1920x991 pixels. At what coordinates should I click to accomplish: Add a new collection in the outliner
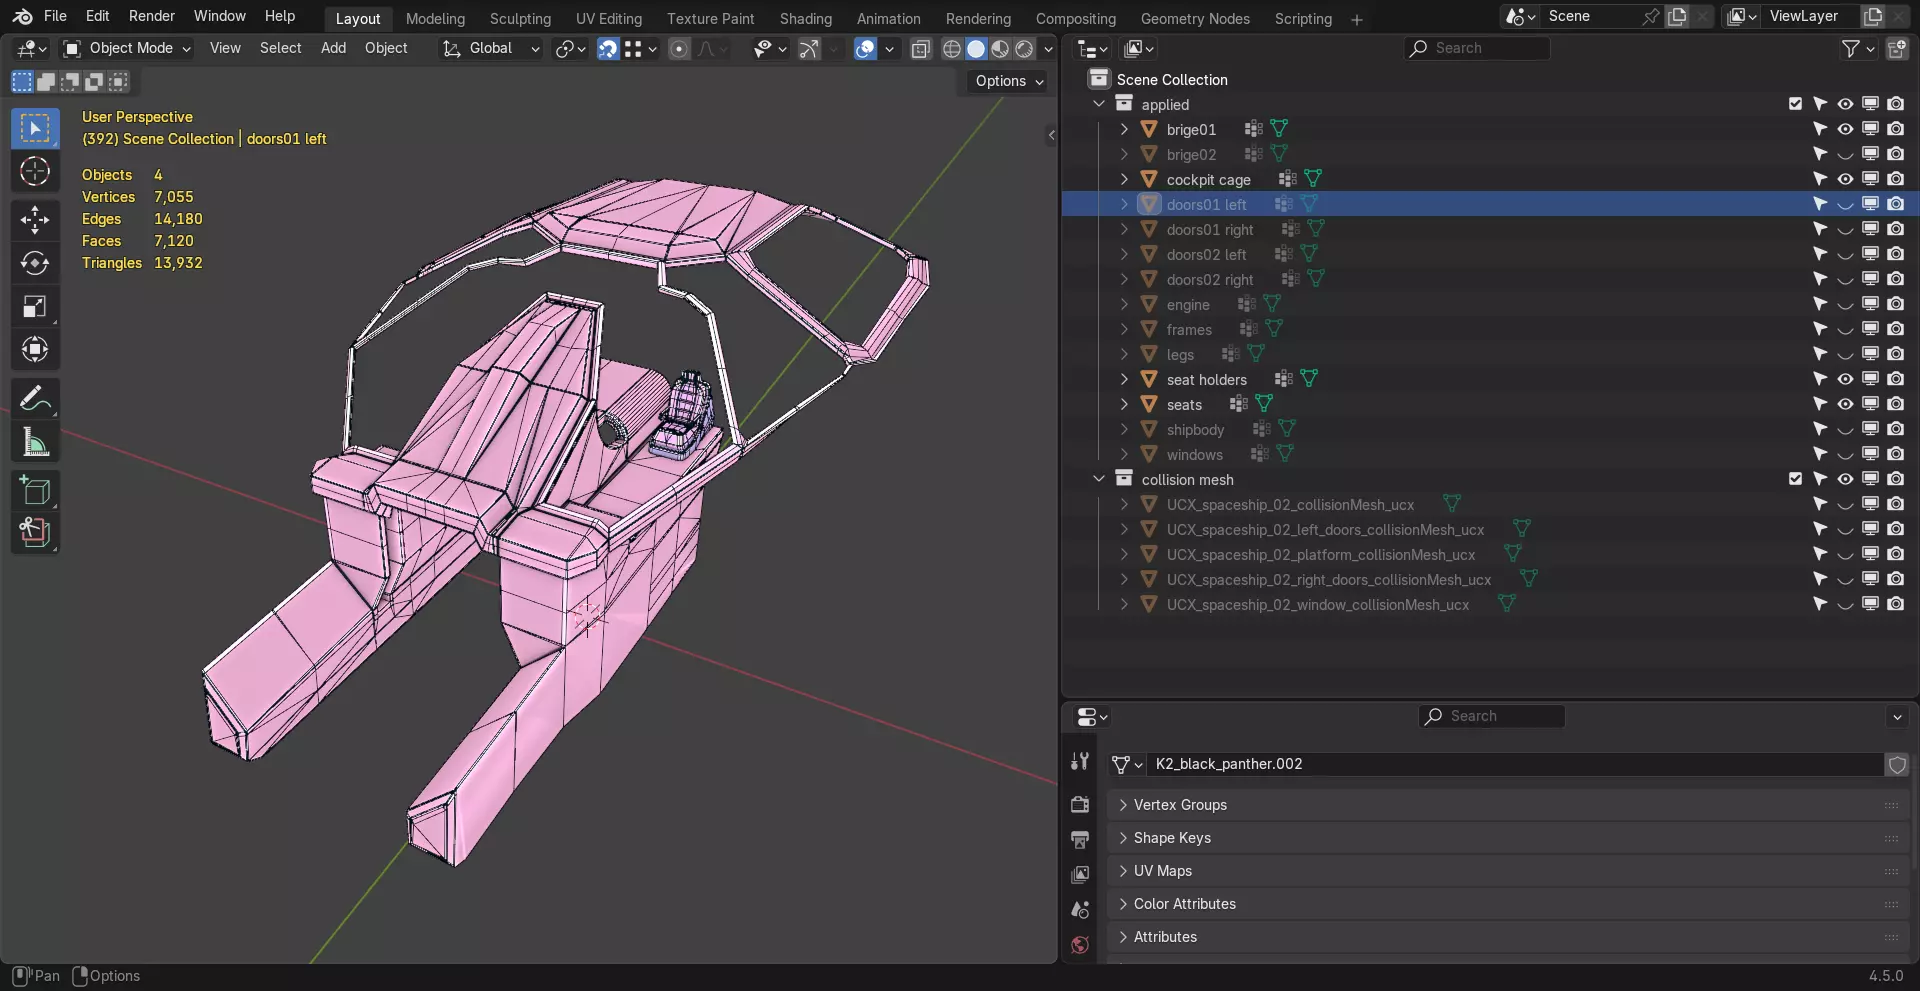click(1896, 48)
